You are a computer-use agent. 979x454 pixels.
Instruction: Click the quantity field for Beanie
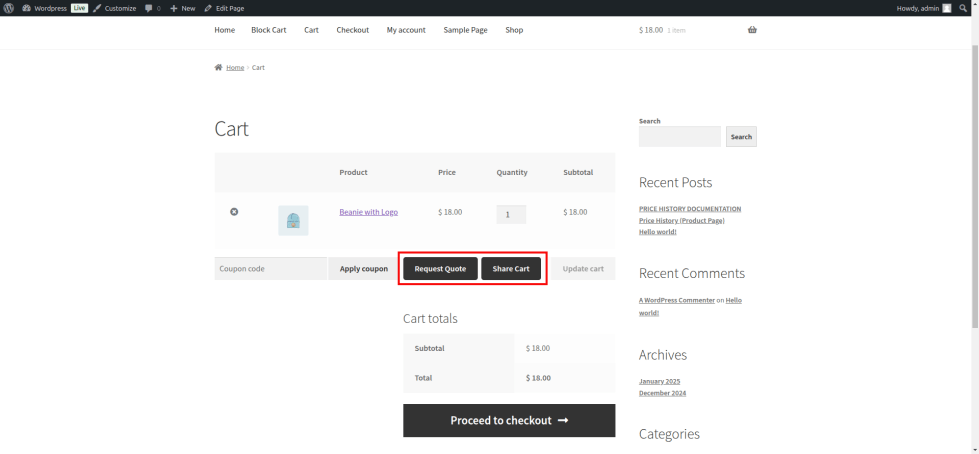tap(511, 215)
